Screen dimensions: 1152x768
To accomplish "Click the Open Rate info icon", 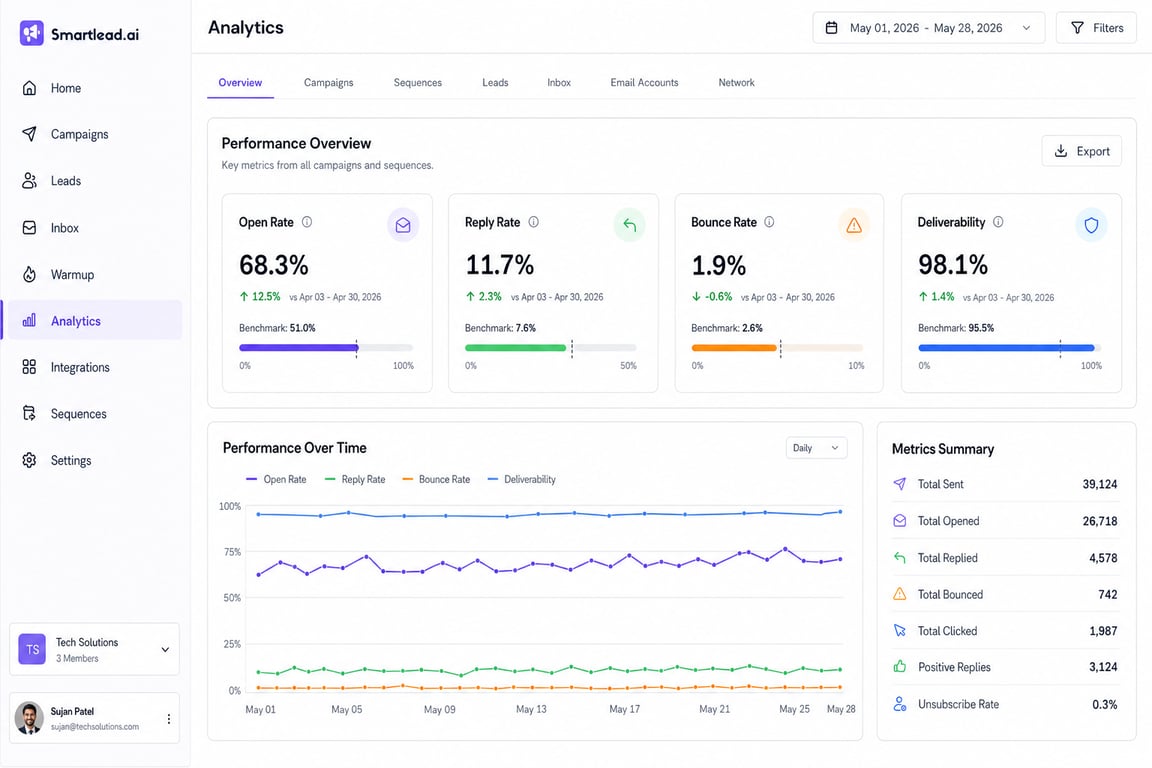I will (x=307, y=222).
